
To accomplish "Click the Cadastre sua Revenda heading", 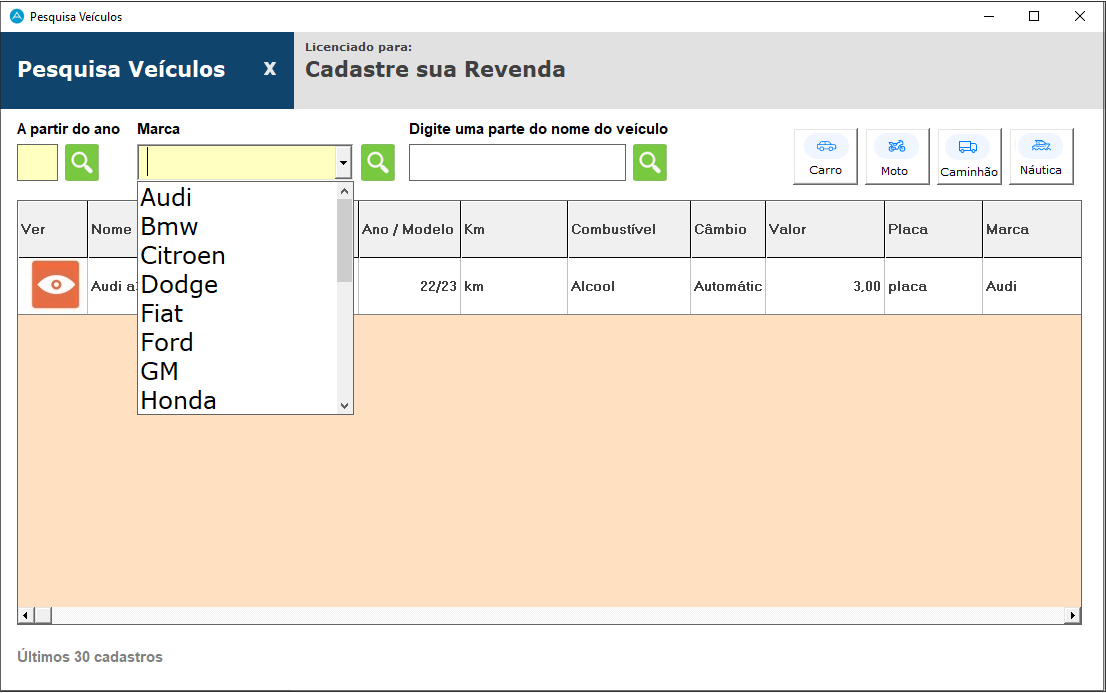I will pos(435,69).
